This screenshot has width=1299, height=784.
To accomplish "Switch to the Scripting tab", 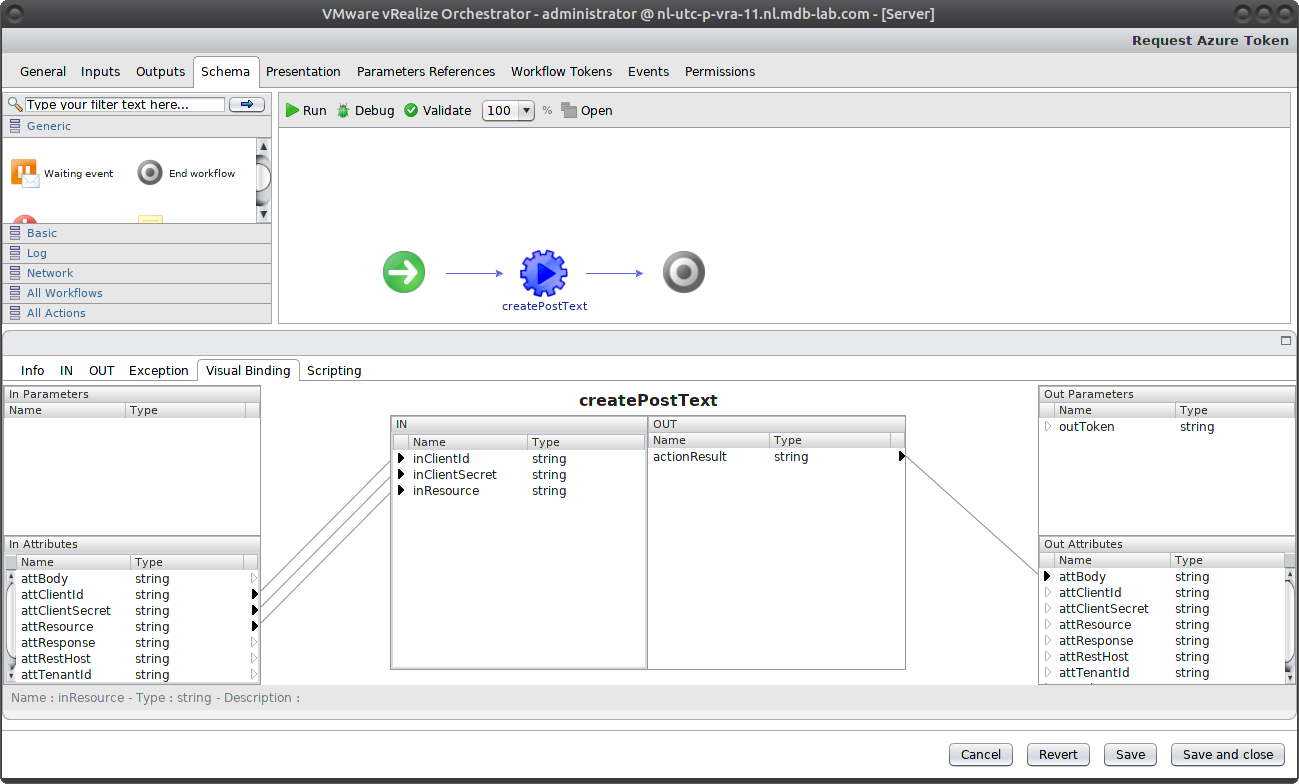I will 334,369.
